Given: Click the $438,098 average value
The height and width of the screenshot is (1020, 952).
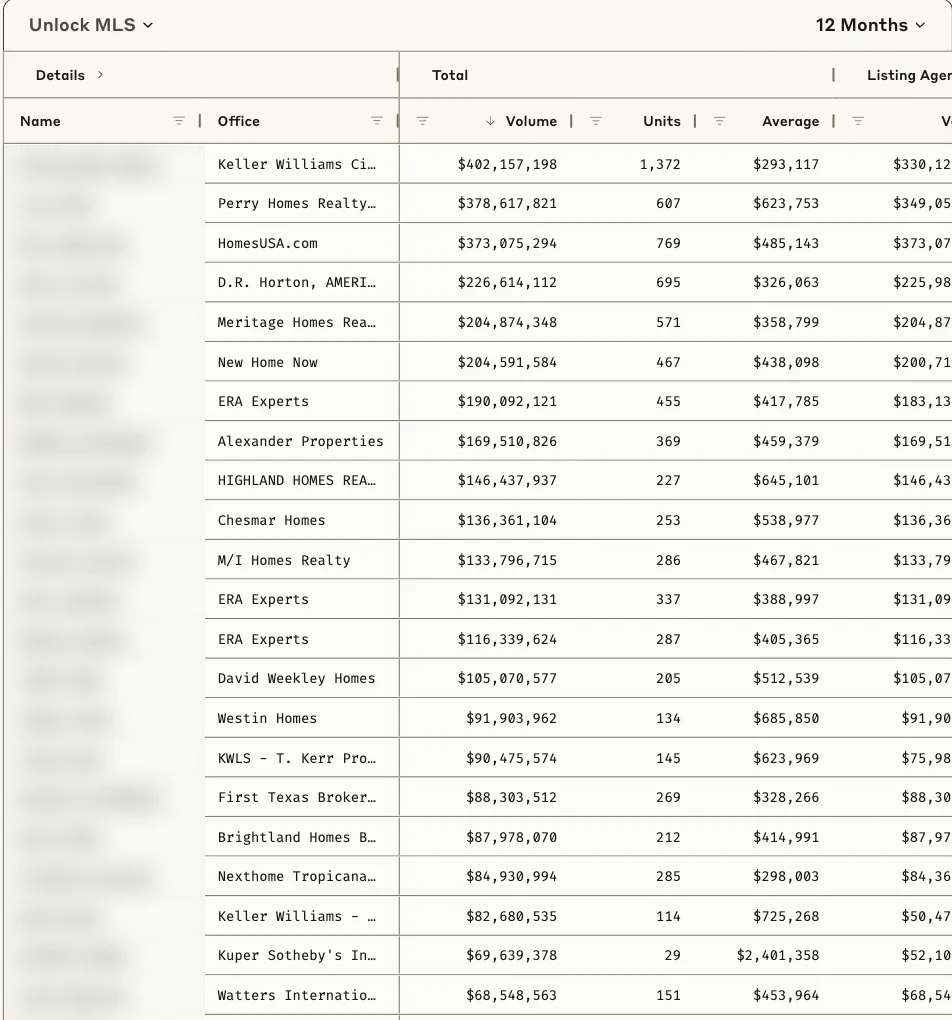Looking at the screenshot, I should tap(786, 362).
